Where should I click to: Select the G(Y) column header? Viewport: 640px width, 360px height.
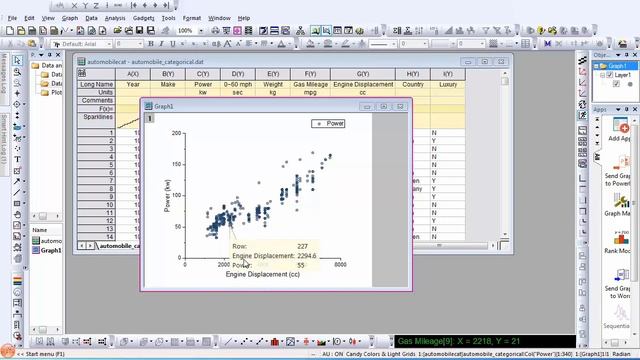coord(363,74)
